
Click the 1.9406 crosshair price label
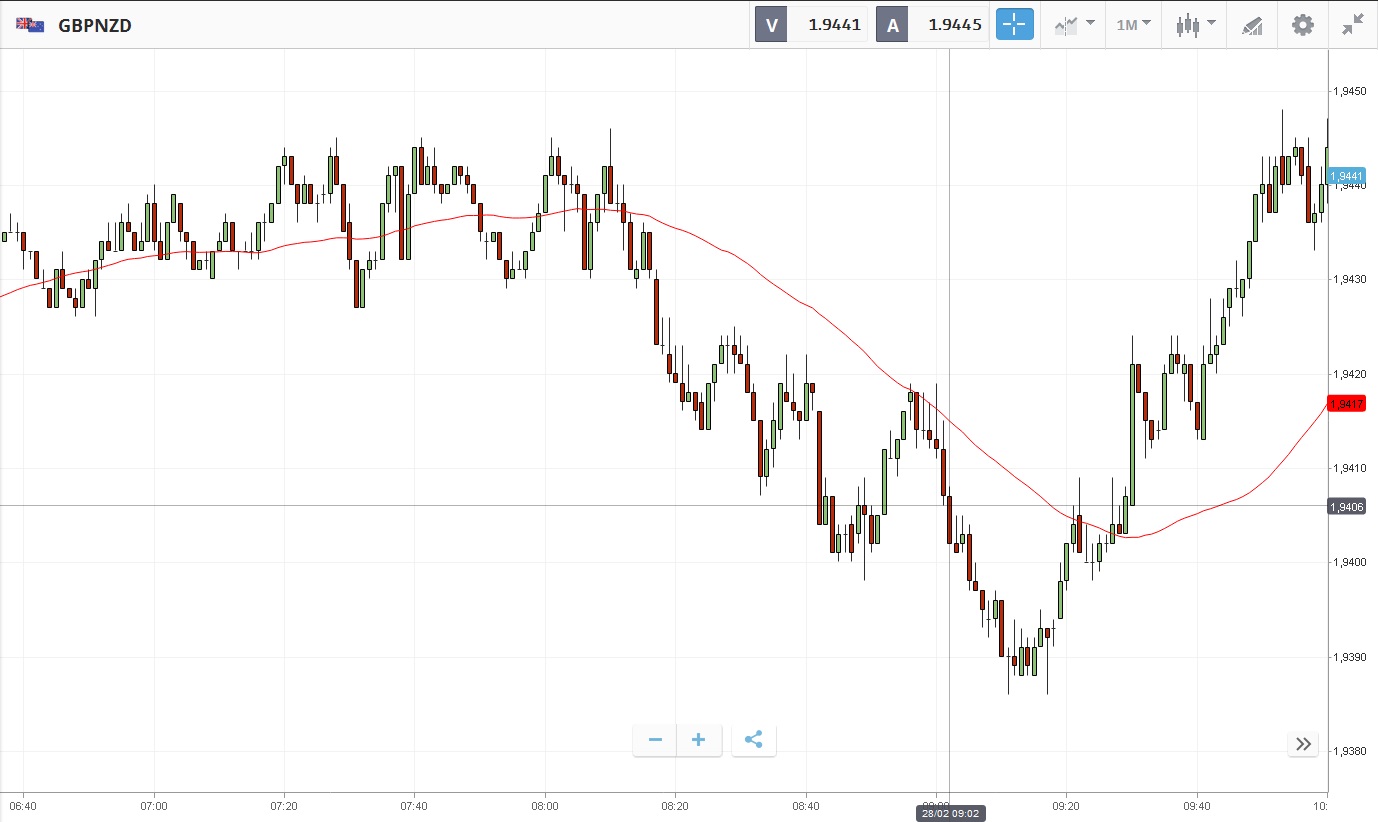coord(1347,507)
